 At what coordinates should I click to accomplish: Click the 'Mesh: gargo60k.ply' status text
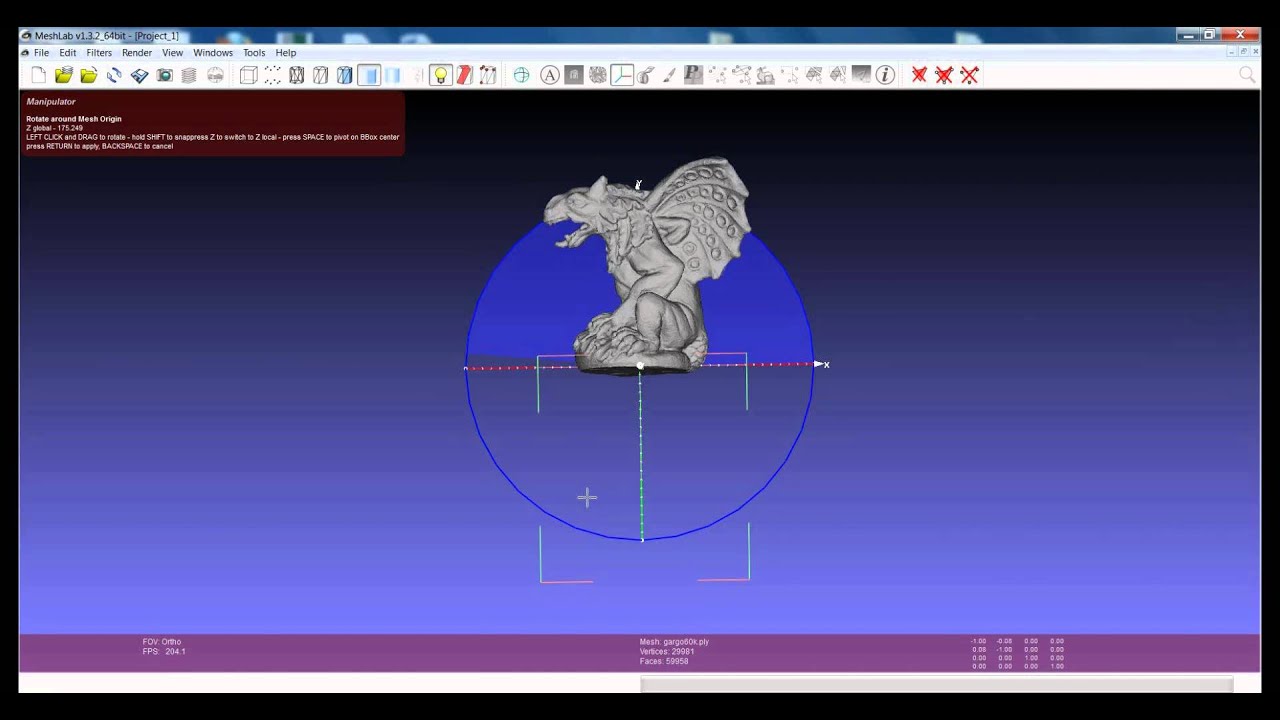coord(674,642)
